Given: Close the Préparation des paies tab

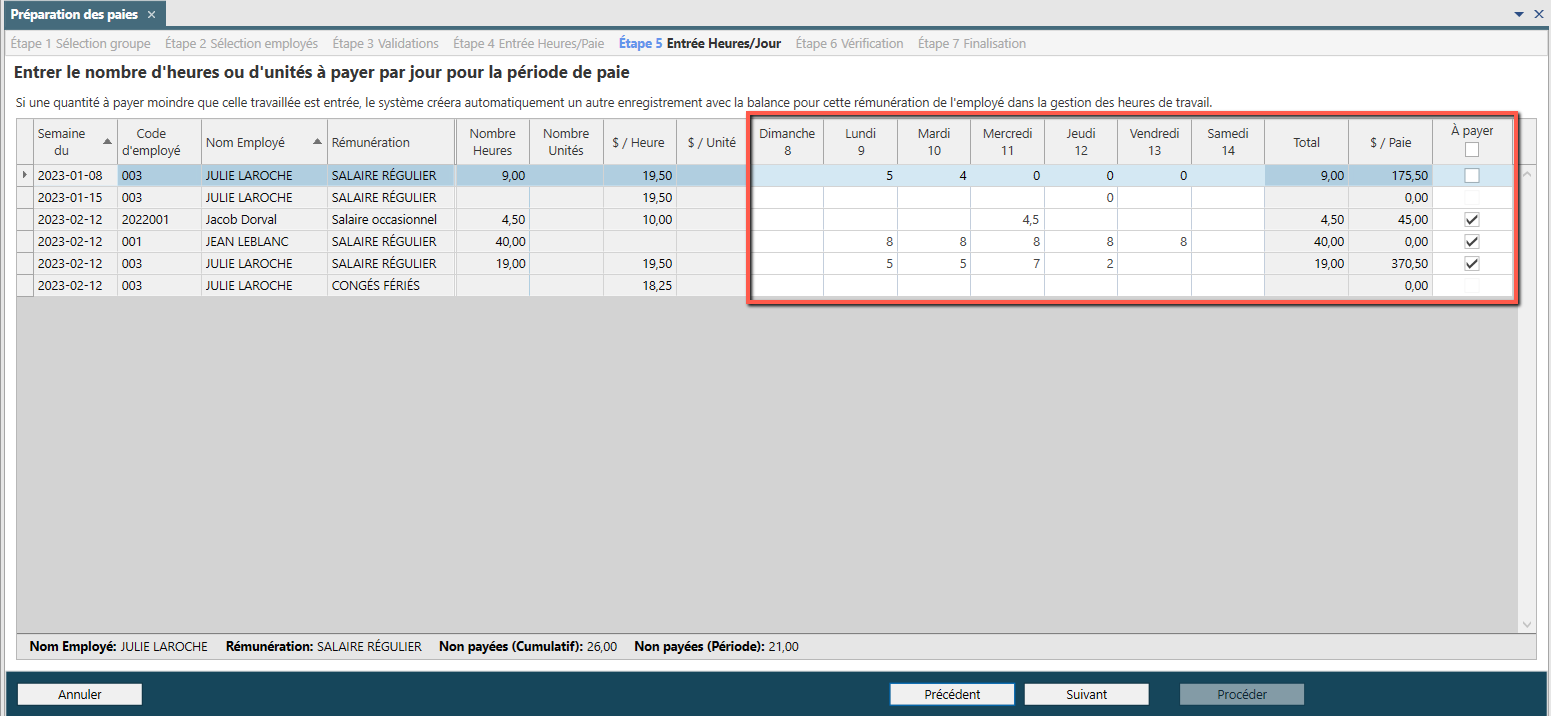Looking at the screenshot, I should click(x=151, y=14).
